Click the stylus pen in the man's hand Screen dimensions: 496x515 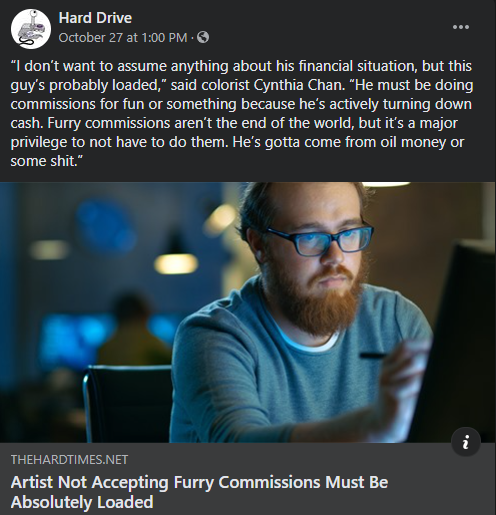[x=373, y=355]
